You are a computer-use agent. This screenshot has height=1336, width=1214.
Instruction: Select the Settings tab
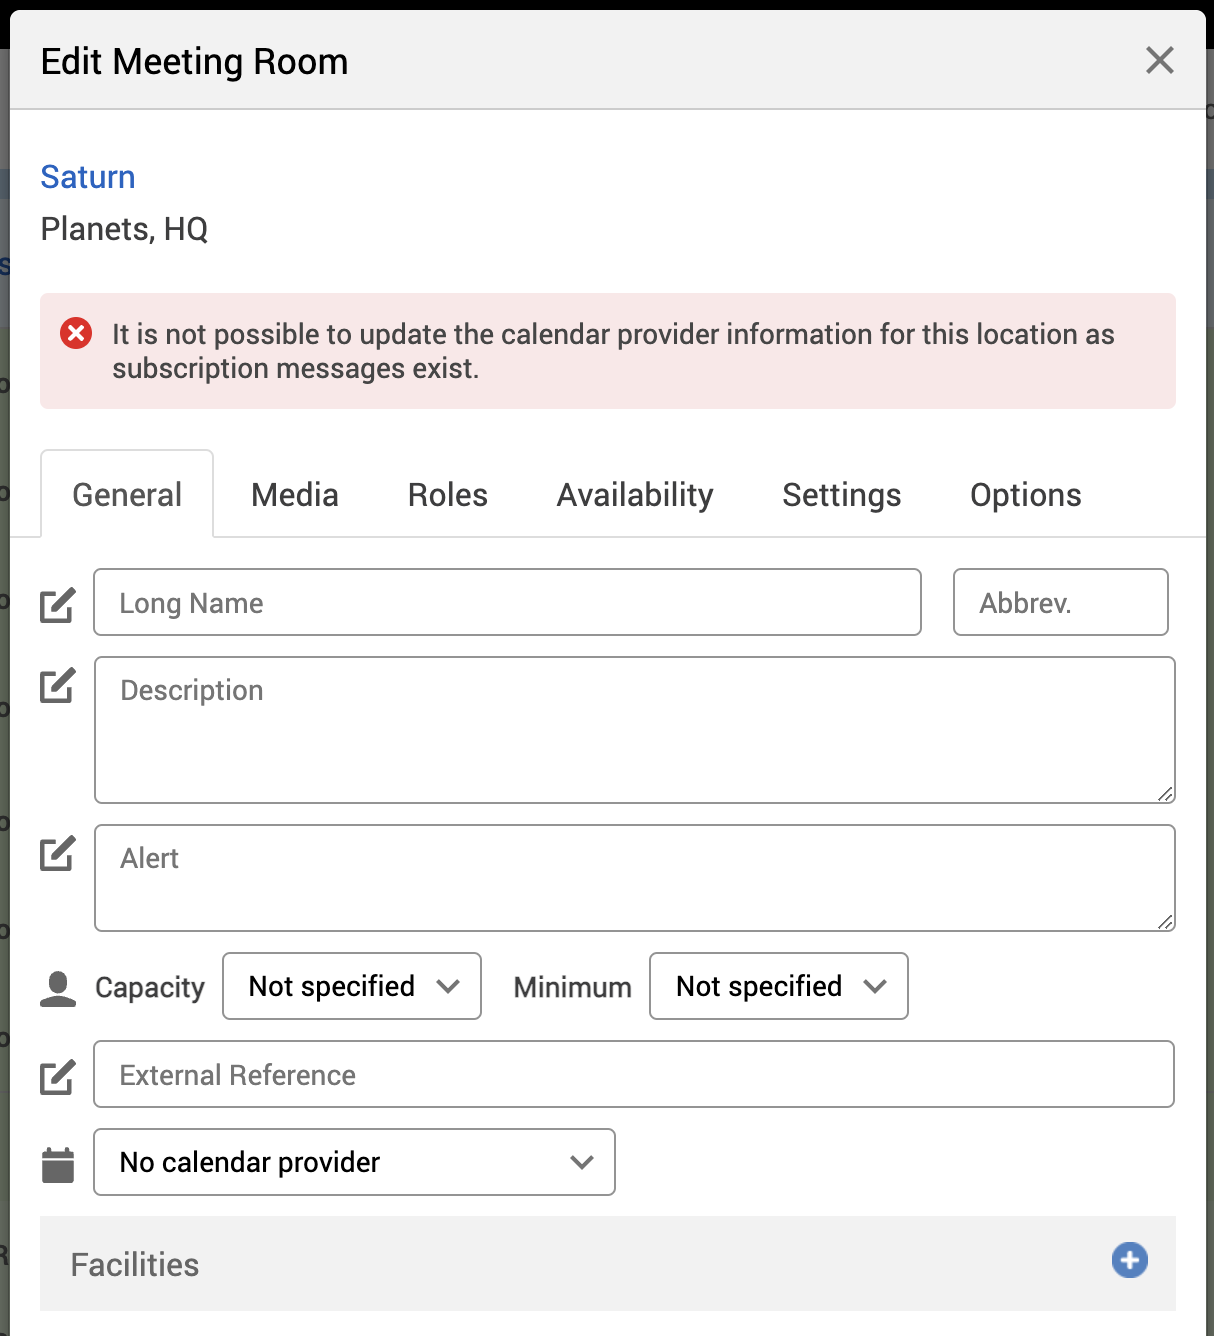point(841,495)
